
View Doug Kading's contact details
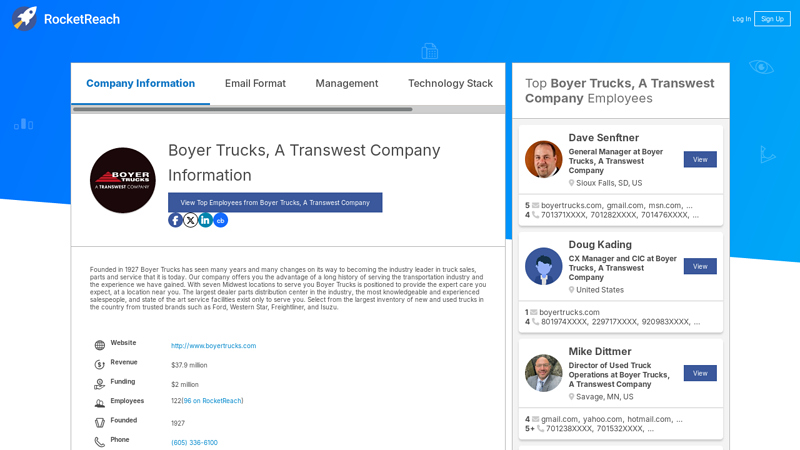click(x=700, y=266)
